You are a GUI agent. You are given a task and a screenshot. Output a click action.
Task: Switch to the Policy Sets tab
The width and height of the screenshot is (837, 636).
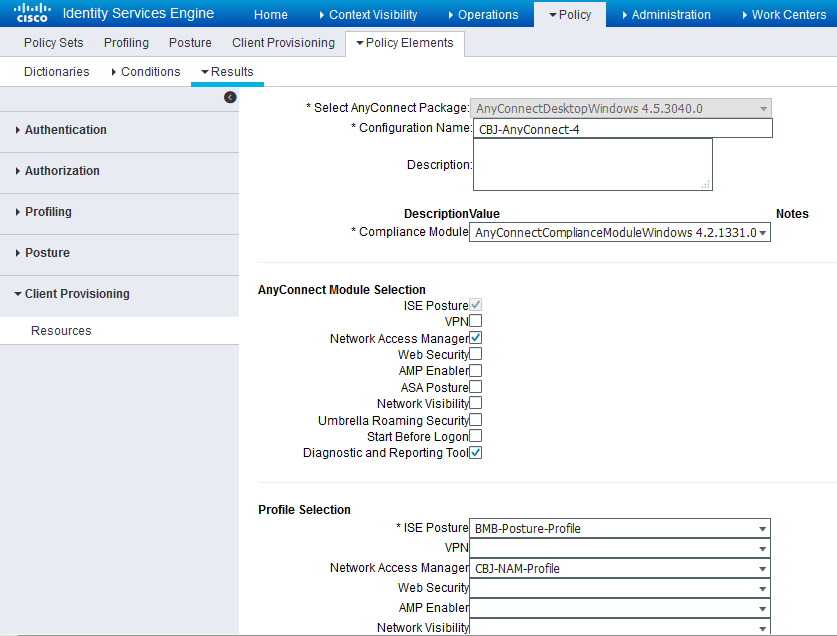[x=53, y=43]
